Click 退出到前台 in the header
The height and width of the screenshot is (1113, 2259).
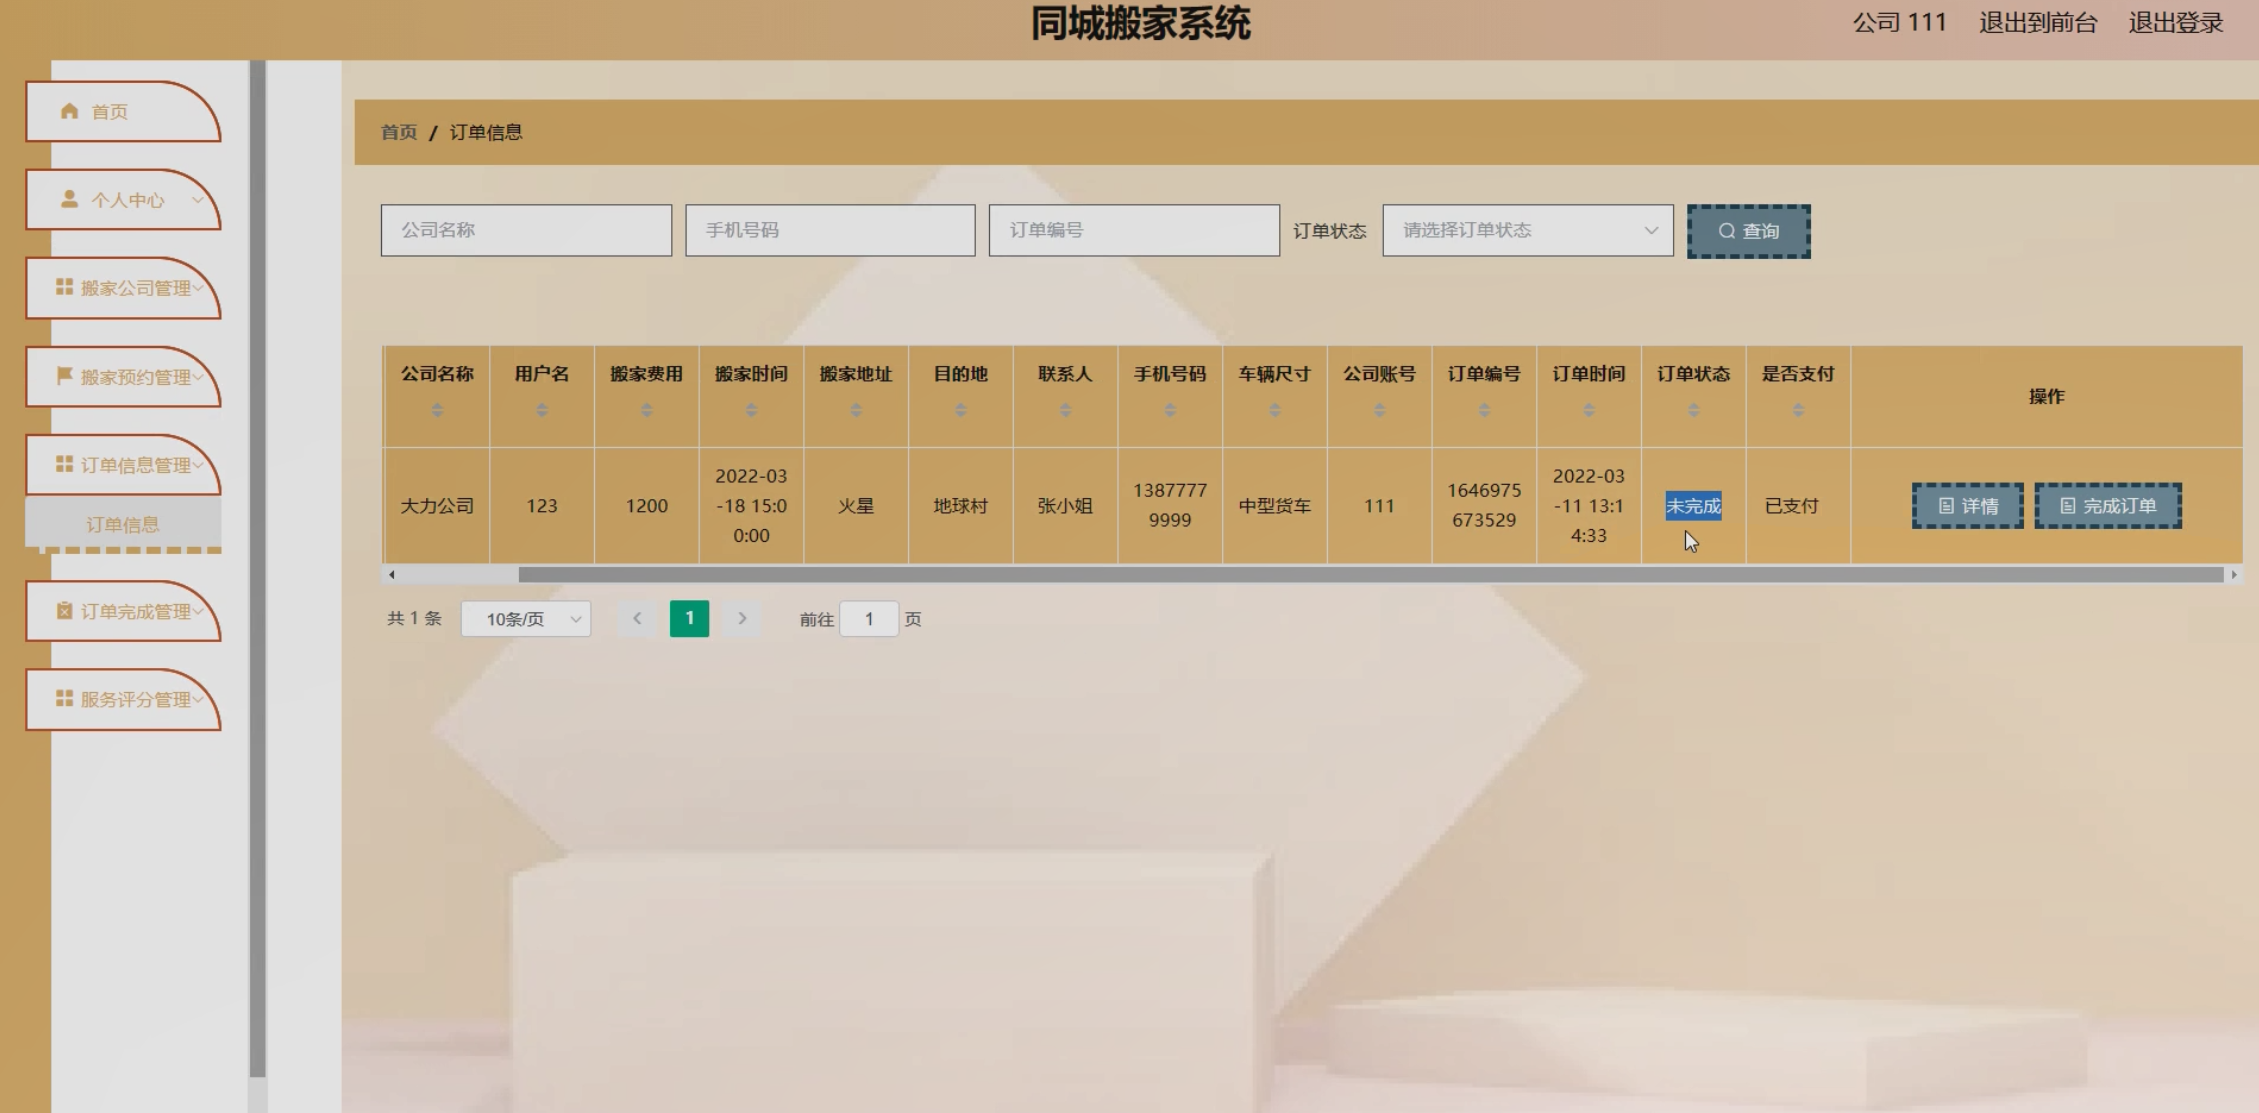[x=2038, y=23]
